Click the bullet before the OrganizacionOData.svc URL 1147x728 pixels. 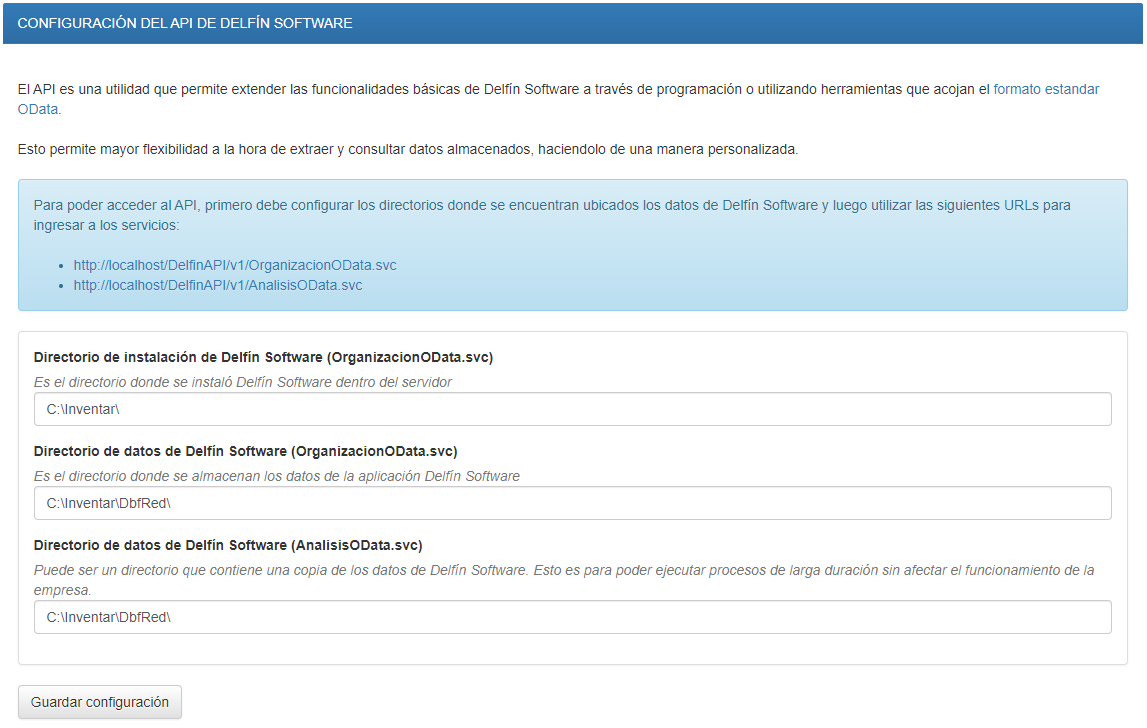pos(63,266)
